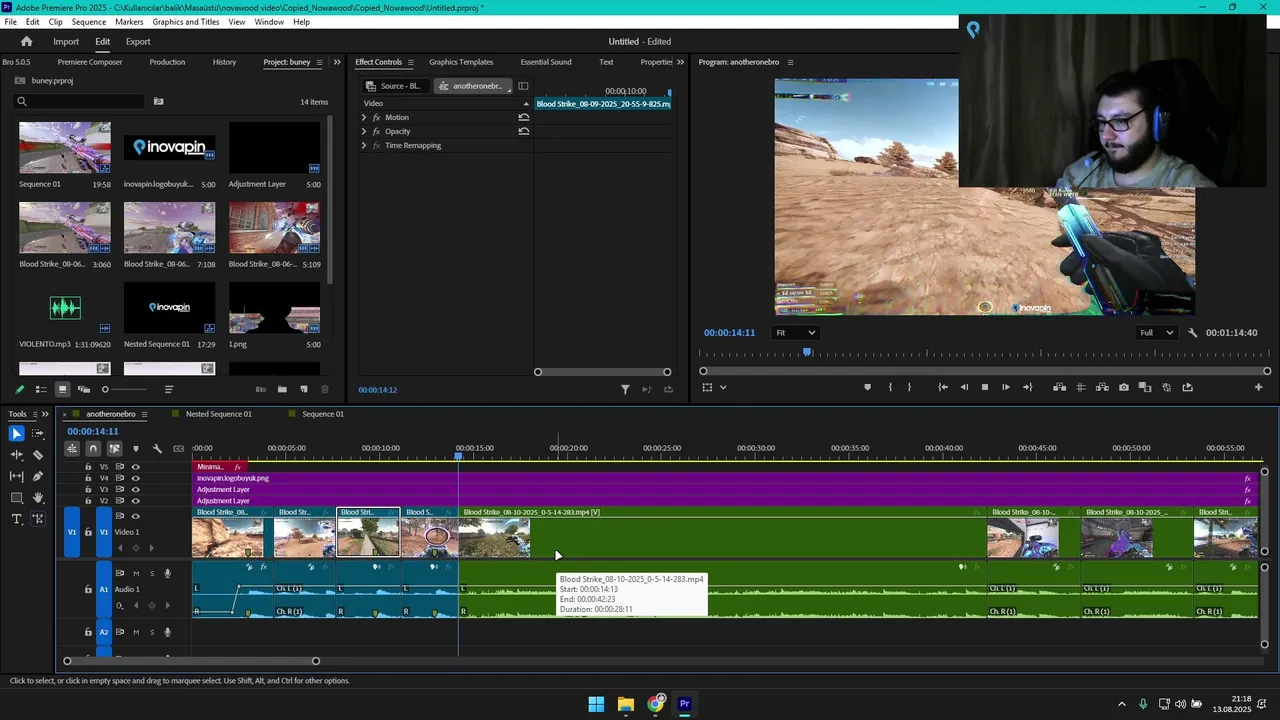This screenshot has width=1280, height=720.
Task: Solo the A2 track
Action: point(152,632)
